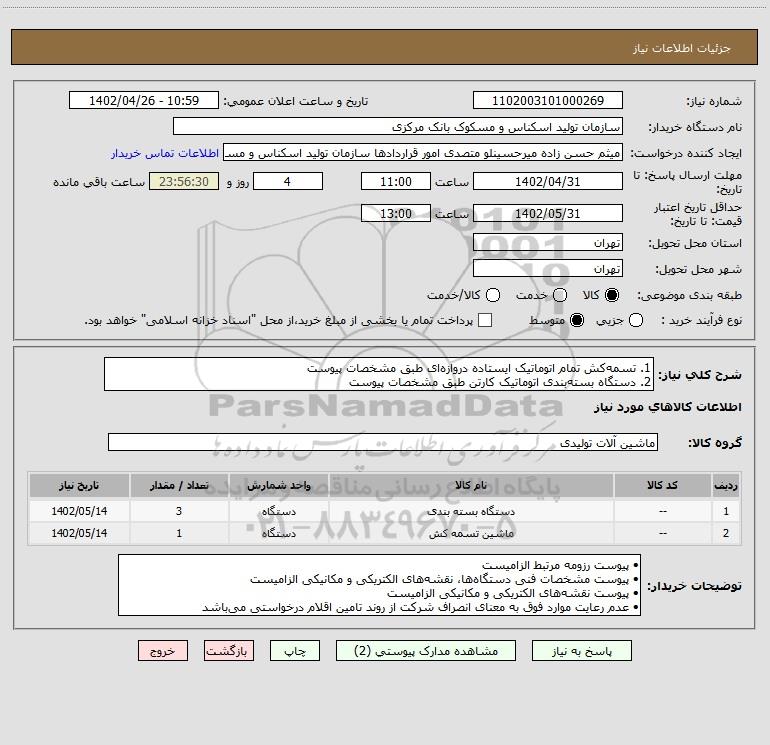The image size is (770, 745).
Task: Click the خروج exit button
Action: pos(163,651)
